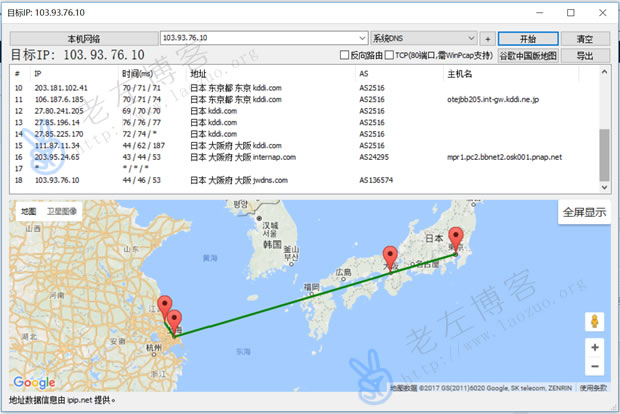Switch the map to 卫星图像 view
This screenshot has height=414, width=620.
62,212
